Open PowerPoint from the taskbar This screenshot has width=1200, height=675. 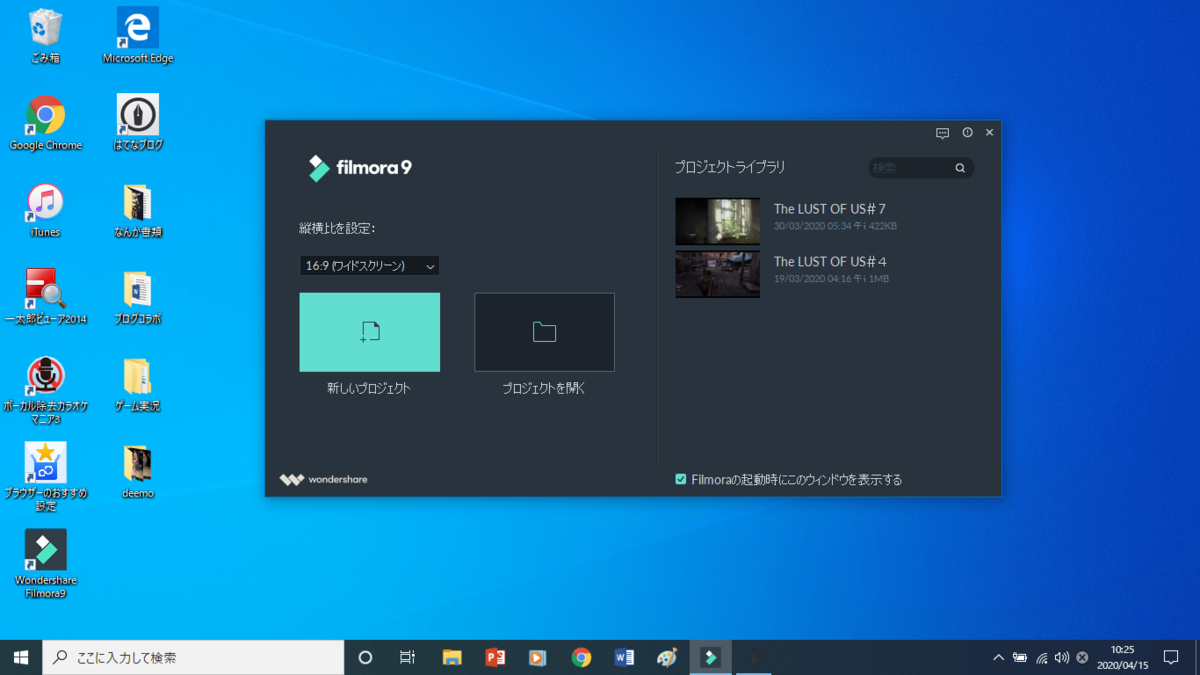pos(495,657)
